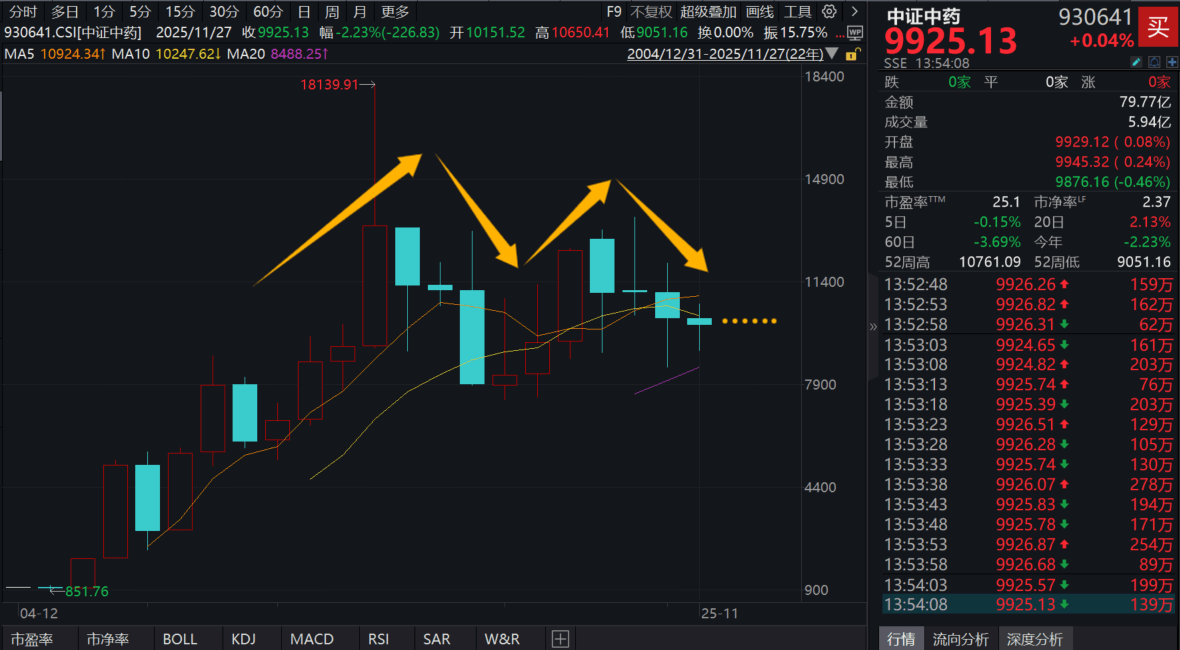1180x650 pixels.
Task: Click the WP icon in chart header
Action: tap(855, 32)
